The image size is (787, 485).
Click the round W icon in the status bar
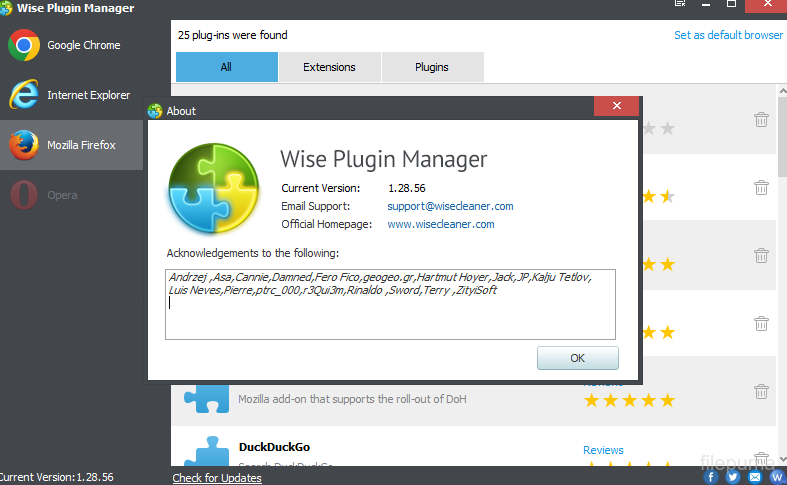[x=777, y=476]
